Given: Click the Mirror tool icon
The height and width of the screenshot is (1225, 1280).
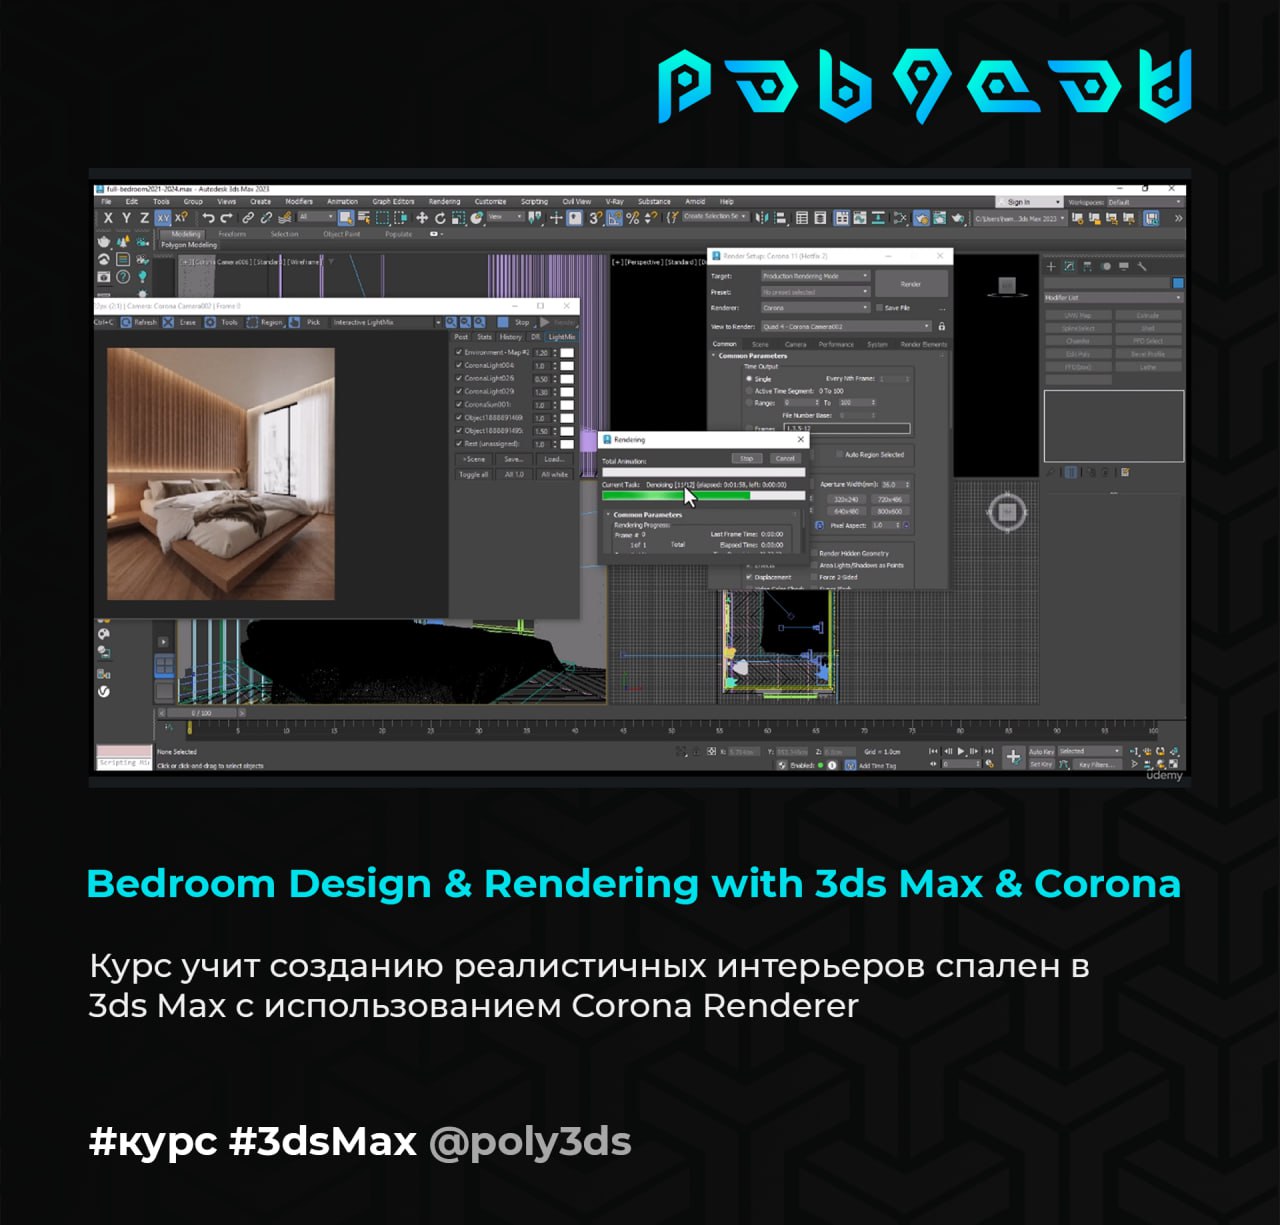Looking at the screenshot, I should click(762, 218).
